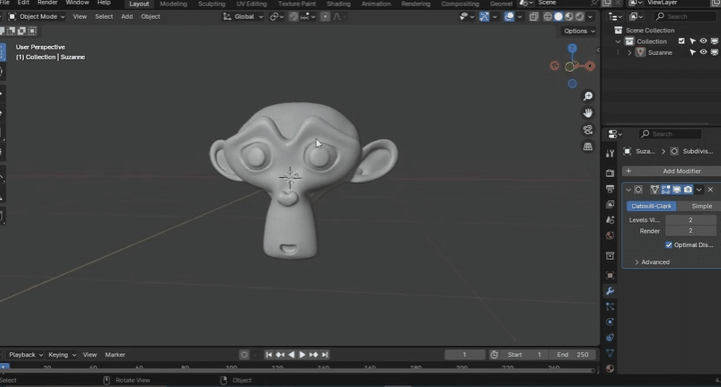
Task: Toggle modifier render camera display
Action: (688, 189)
